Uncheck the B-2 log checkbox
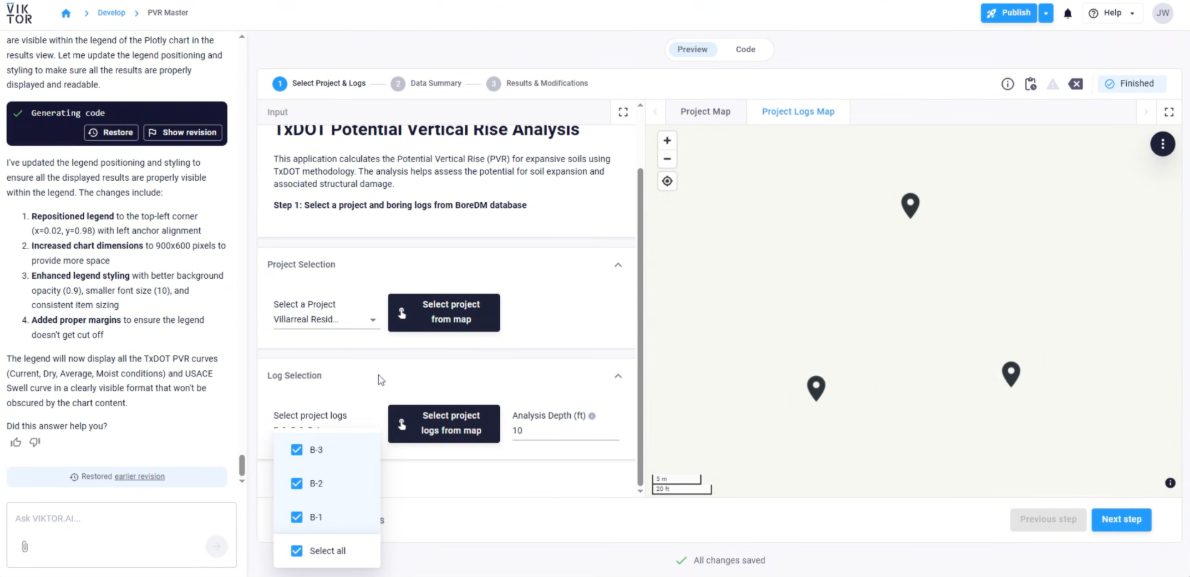 tap(297, 484)
